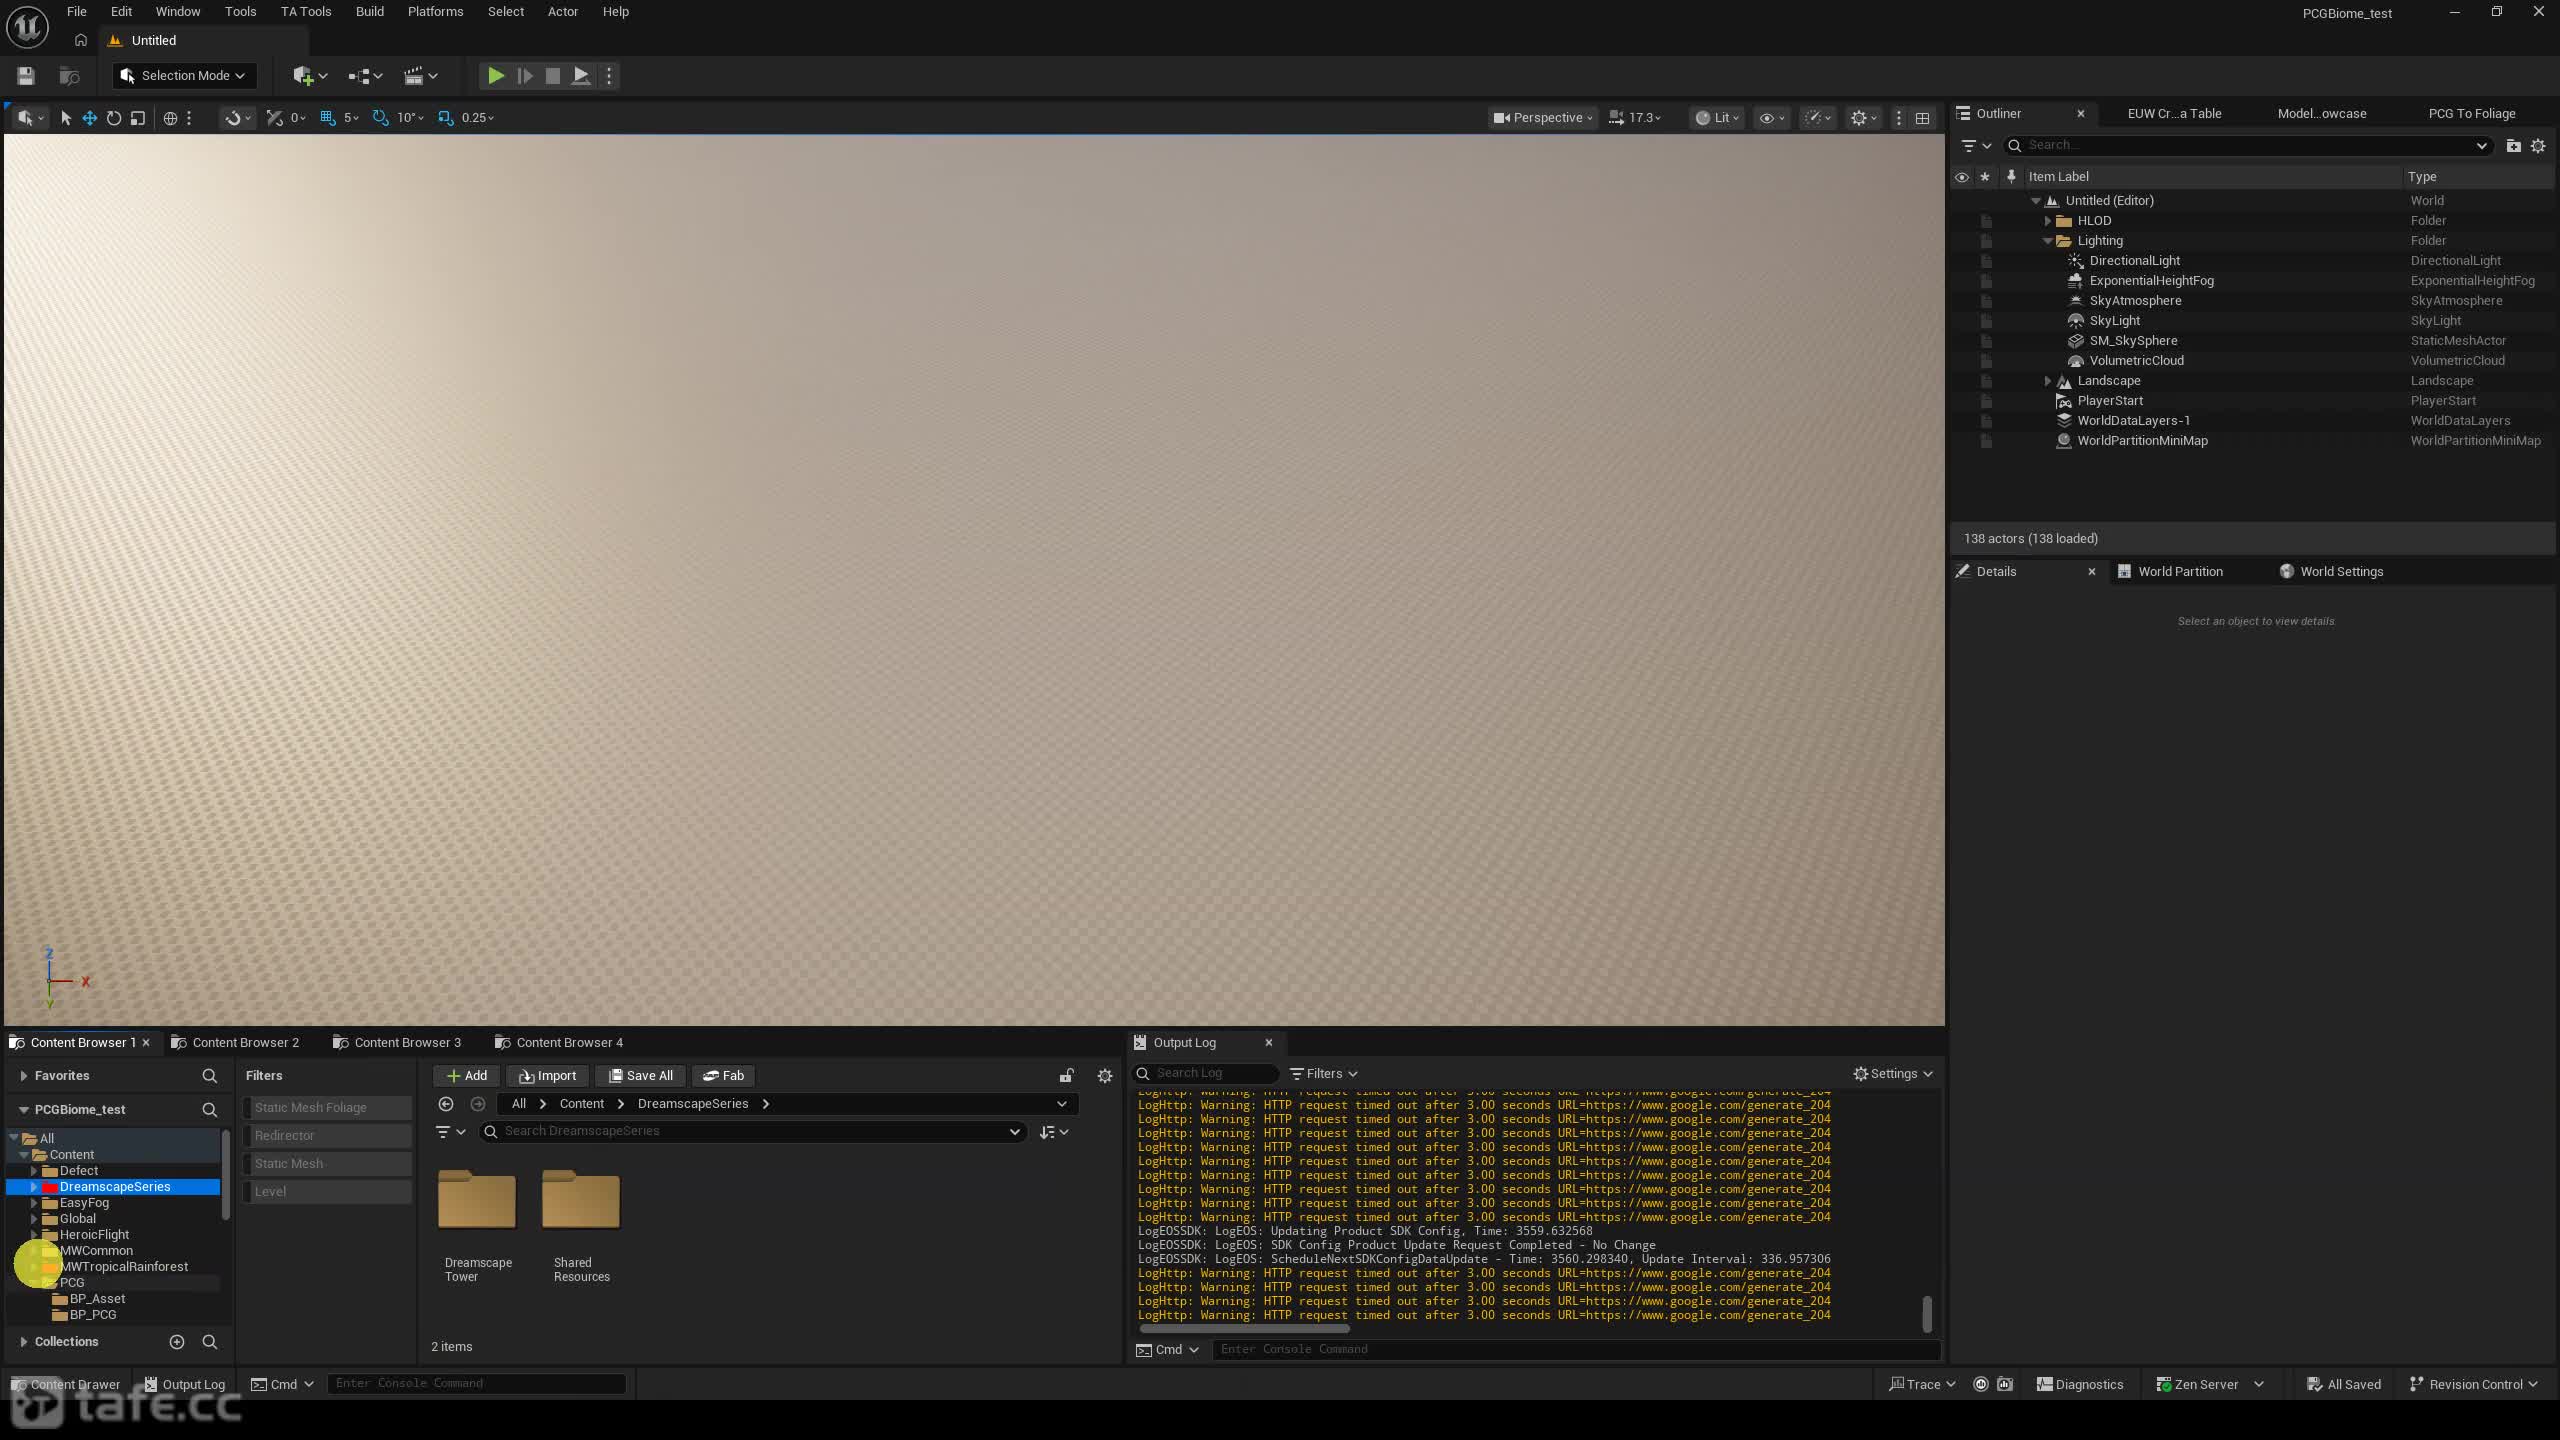The height and width of the screenshot is (1440, 2560).
Task: Click the Output Log vertical scrollbar
Action: click(x=1927, y=1313)
